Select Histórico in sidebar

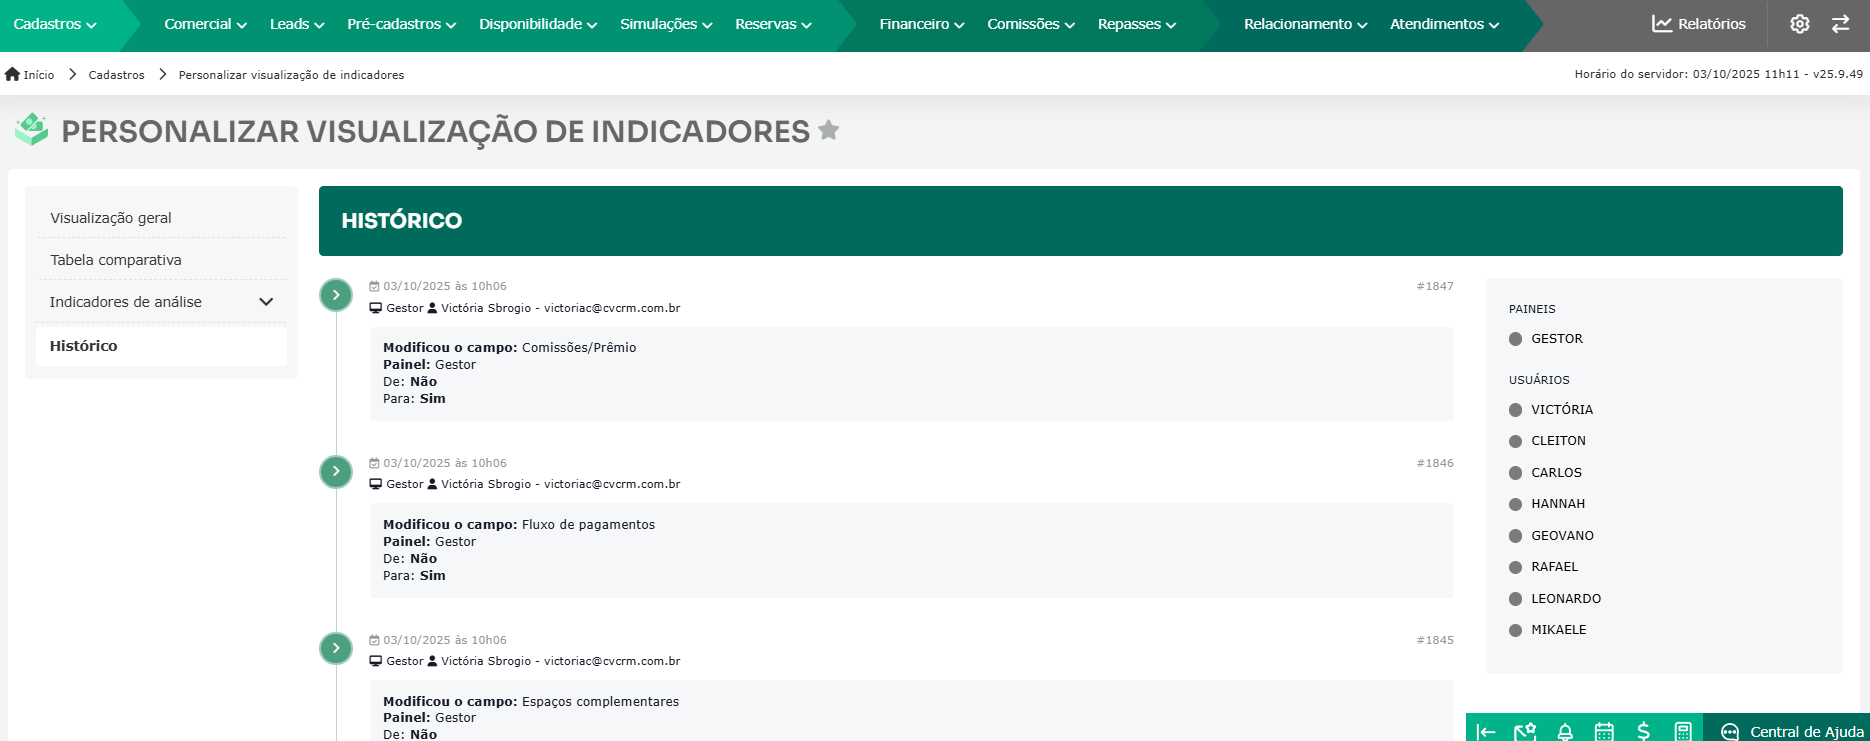[x=161, y=346]
